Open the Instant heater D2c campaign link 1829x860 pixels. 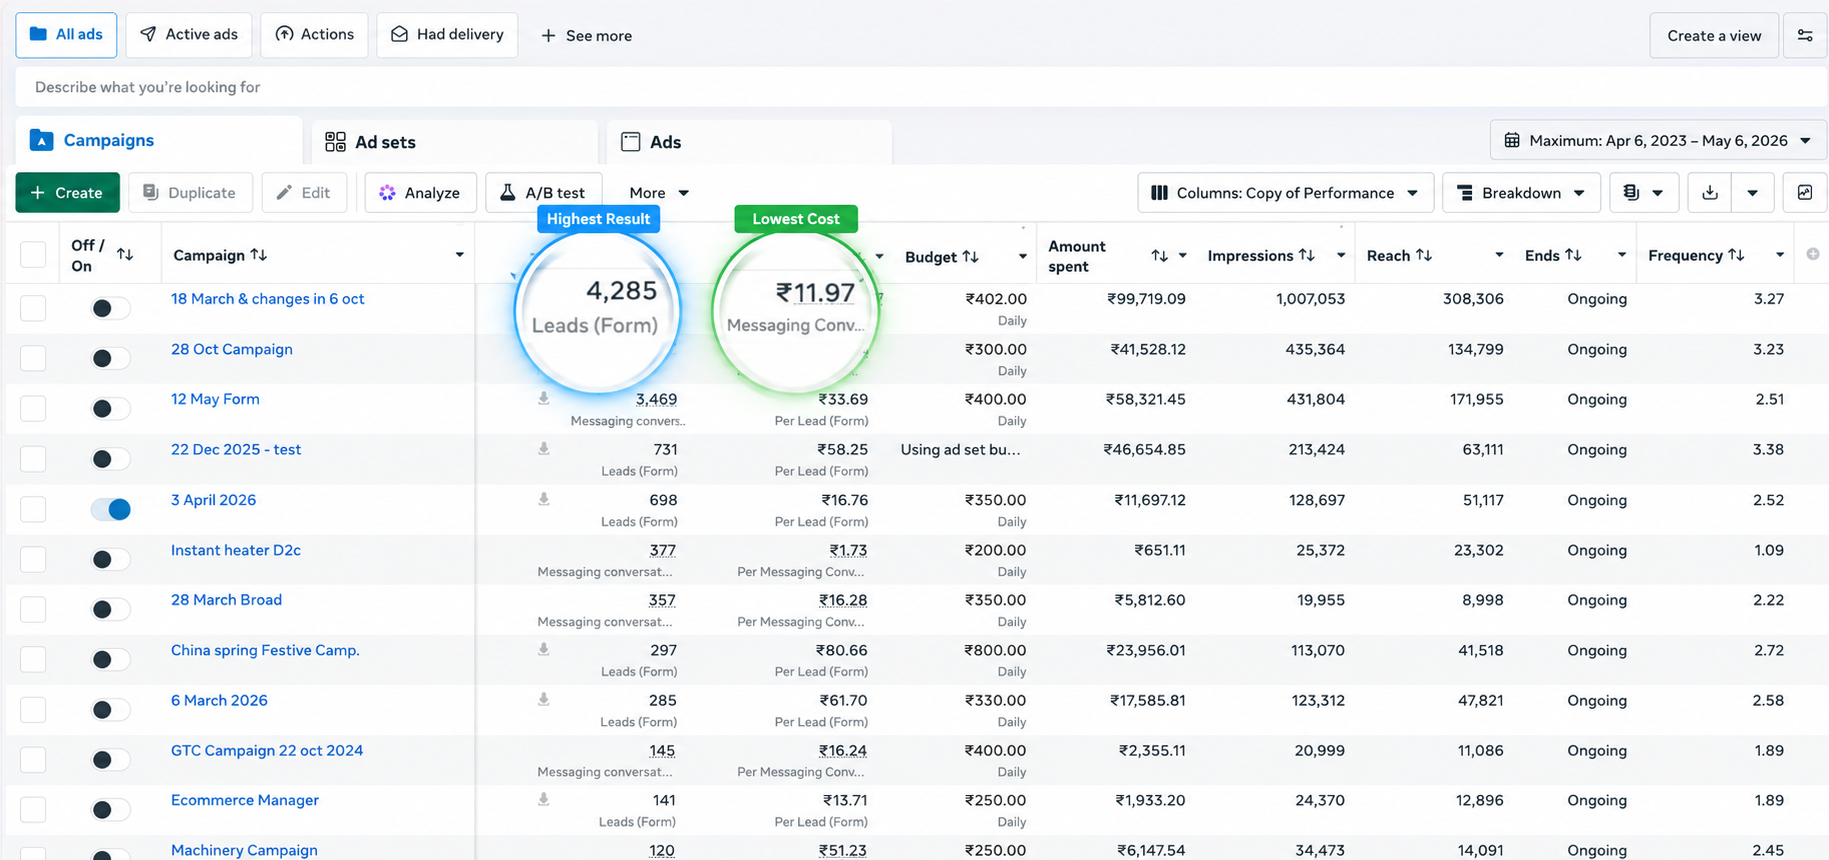point(236,550)
